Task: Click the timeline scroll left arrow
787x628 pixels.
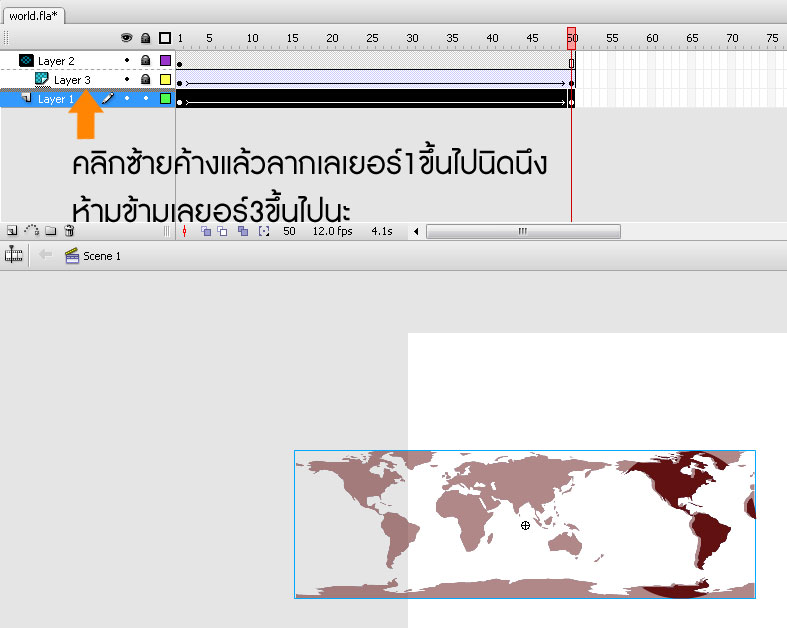Action: [416, 231]
